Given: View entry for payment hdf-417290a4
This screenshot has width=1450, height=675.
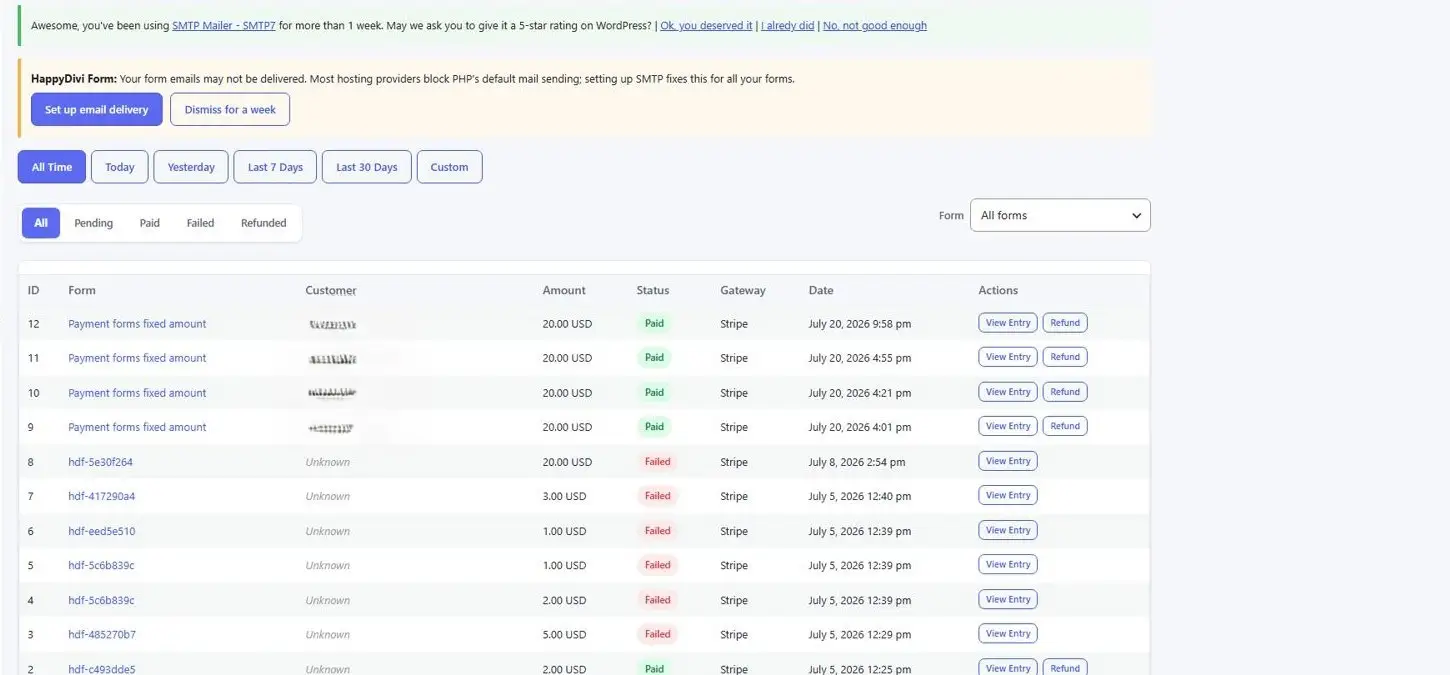Looking at the screenshot, I should point(1008,495).
